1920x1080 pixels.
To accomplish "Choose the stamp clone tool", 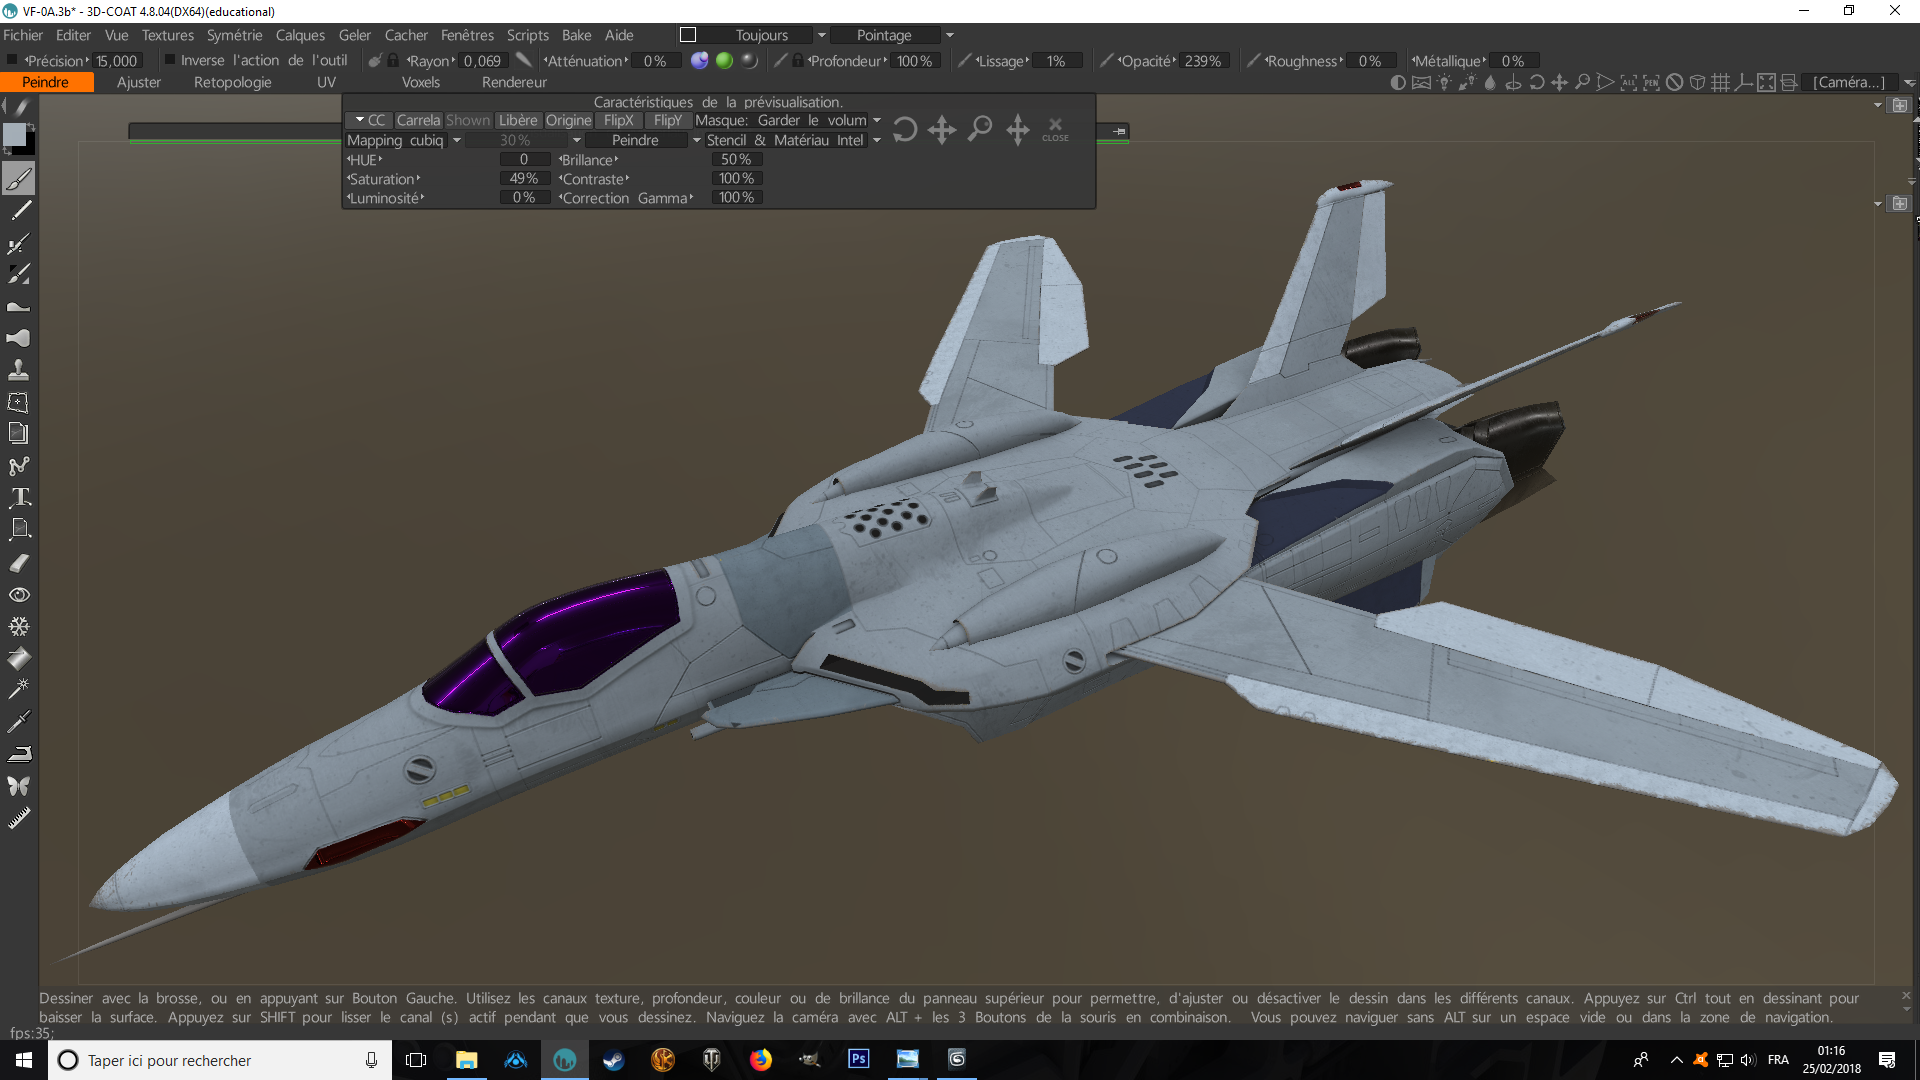I will point(19,370).
